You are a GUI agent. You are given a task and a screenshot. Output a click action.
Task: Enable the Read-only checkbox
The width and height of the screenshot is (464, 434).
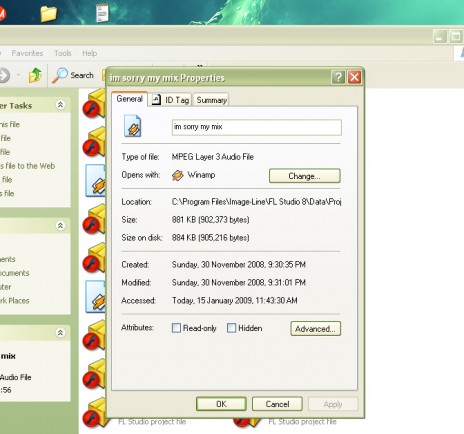(176, 328)
